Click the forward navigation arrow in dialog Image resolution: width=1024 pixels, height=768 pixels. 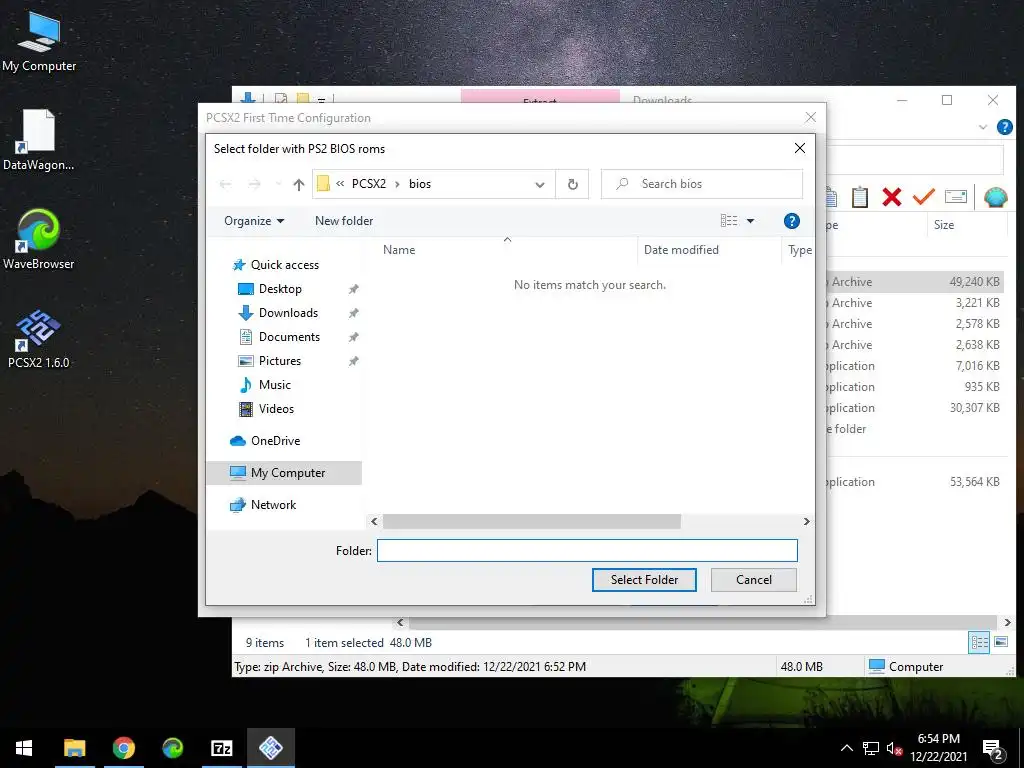(255, 184)
